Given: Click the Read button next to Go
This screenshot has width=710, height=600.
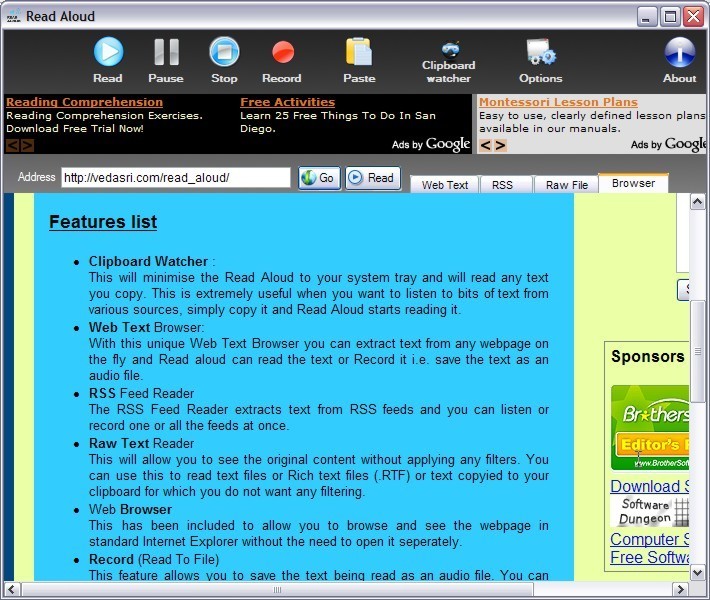Looking at the screenshot, I should click(x=373, y=178).
